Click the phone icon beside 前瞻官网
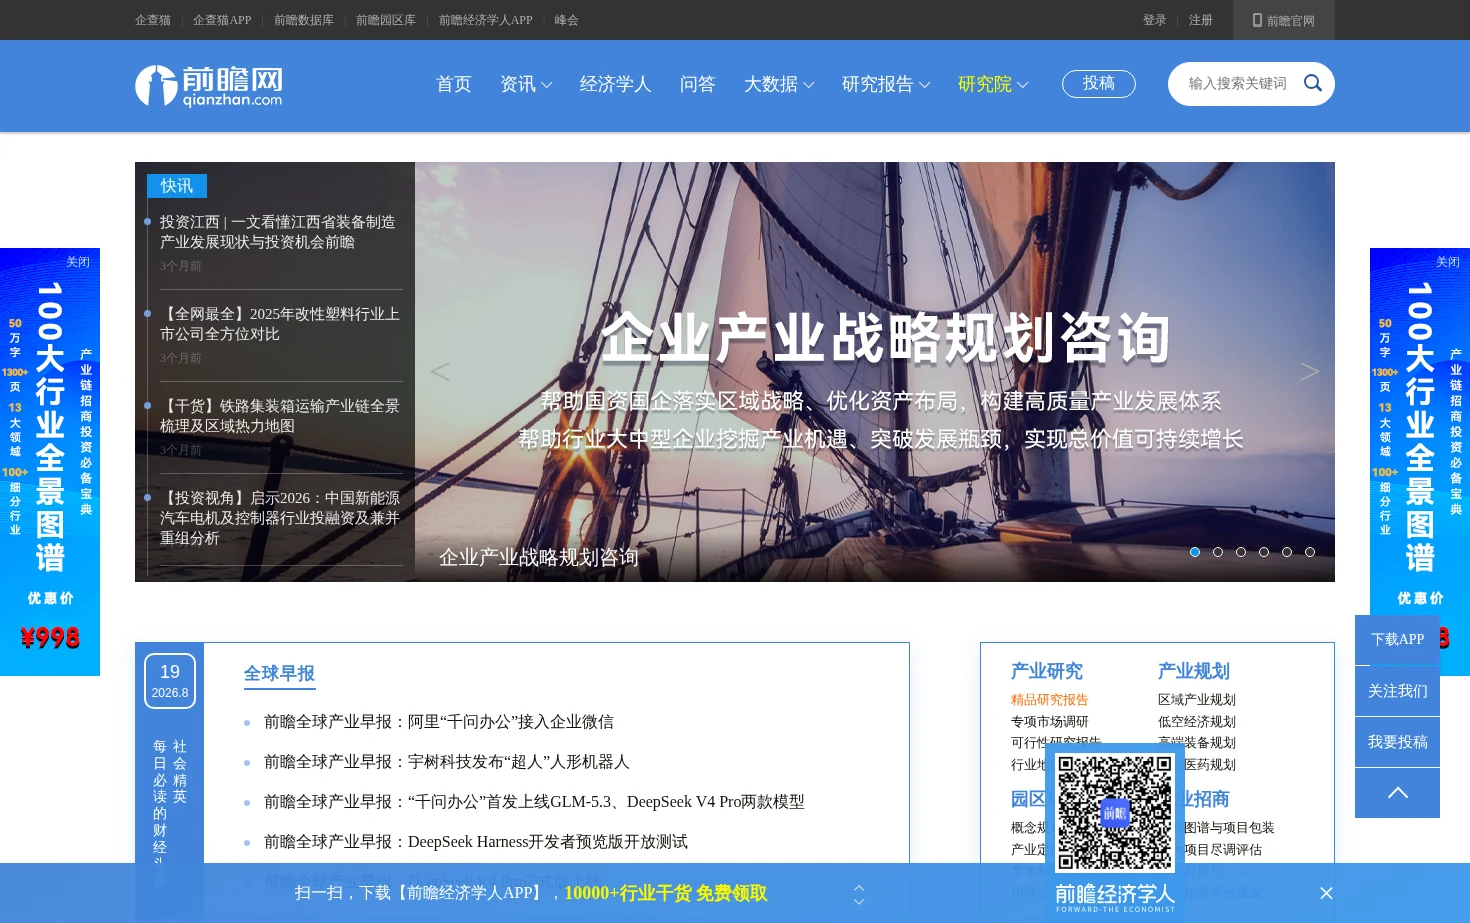This screenshot has height=923, width=1470. 1257,20
